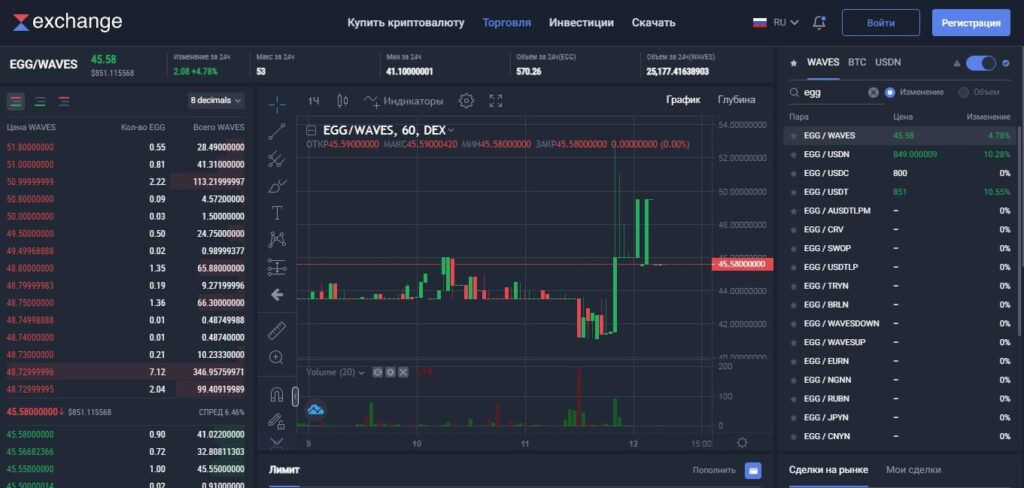Click the Регистрация button
Viewport: 1024px width, 488px height.
(970, 22)
